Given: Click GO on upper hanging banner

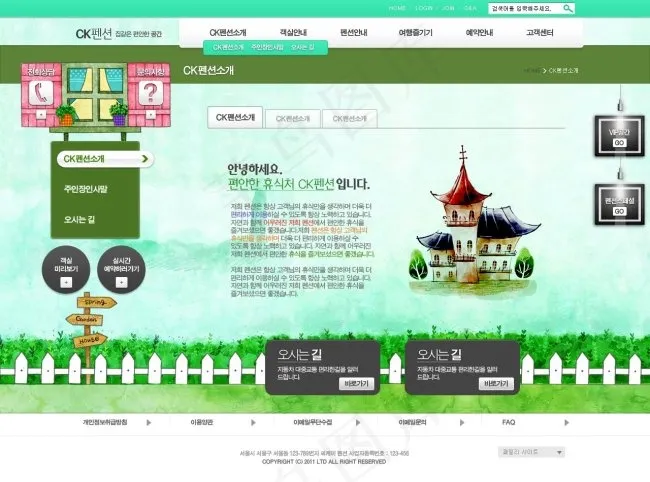Looking at the screenshot, I should [619, 143].
